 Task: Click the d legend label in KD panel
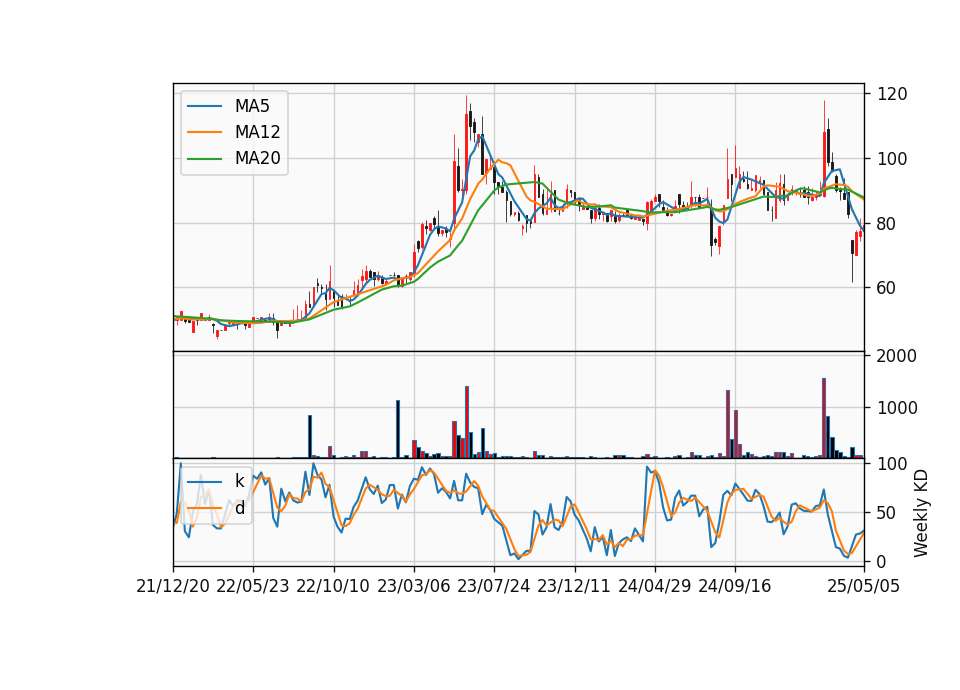[239, 508]
